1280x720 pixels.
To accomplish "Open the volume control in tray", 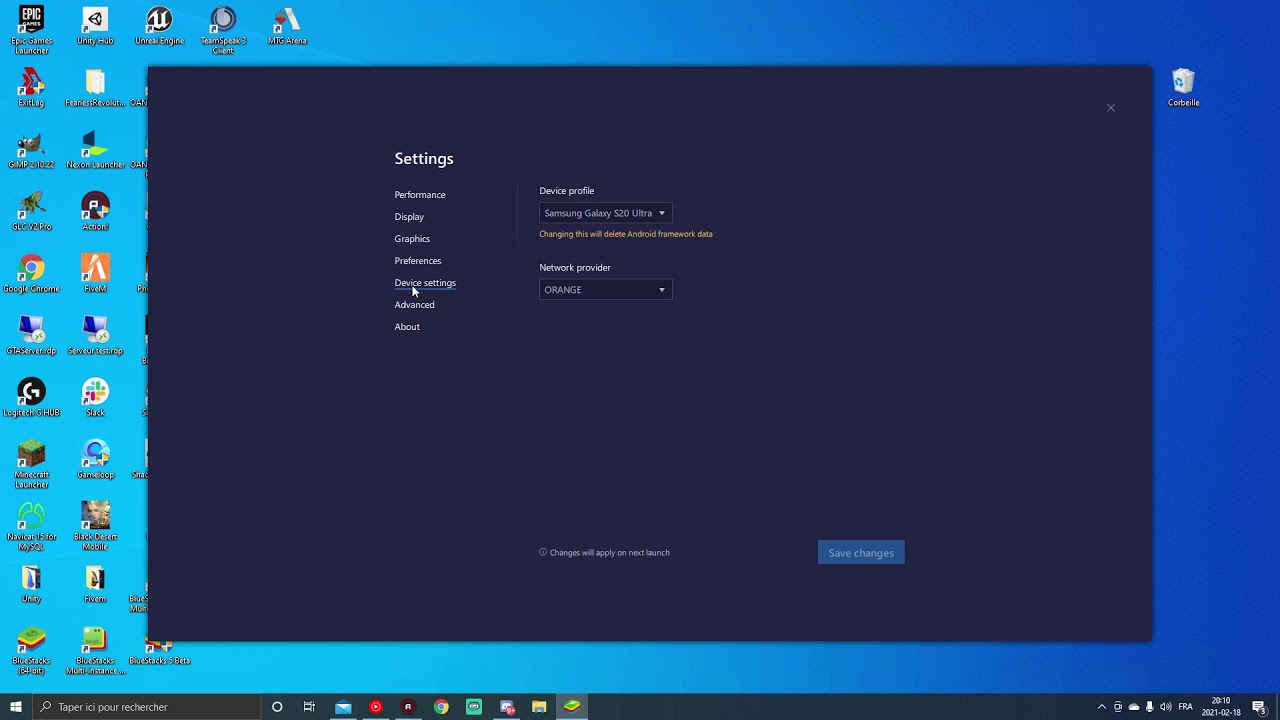I will coord(1166,707).
